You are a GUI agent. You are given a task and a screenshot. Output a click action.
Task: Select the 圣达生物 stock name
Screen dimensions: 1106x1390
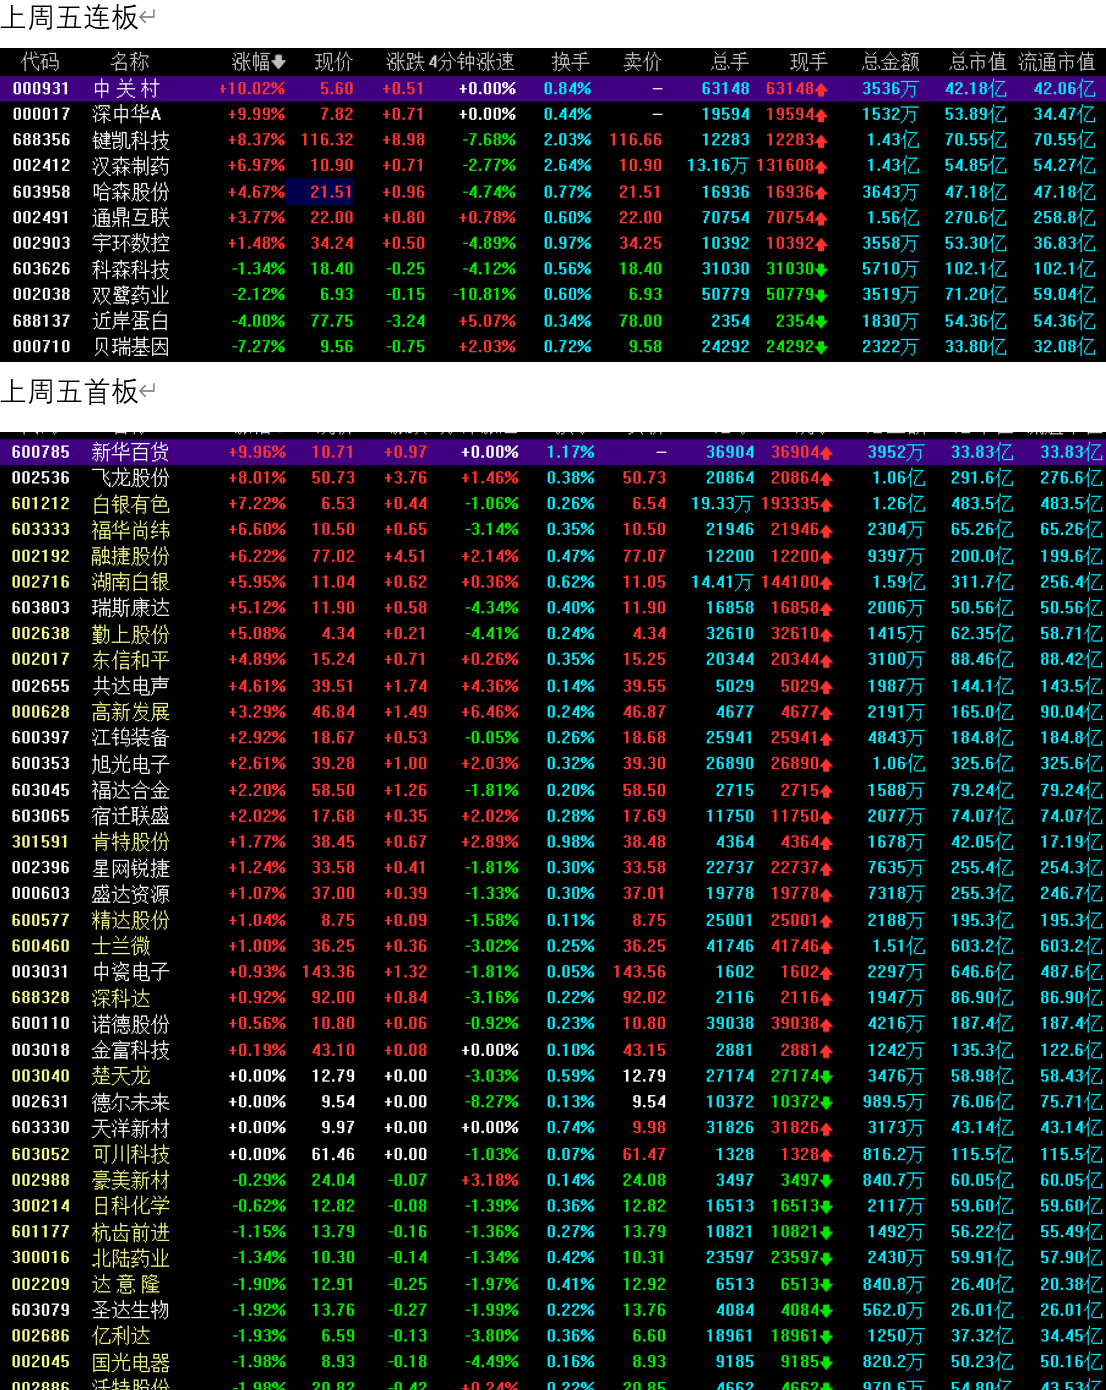point(131,1310)
